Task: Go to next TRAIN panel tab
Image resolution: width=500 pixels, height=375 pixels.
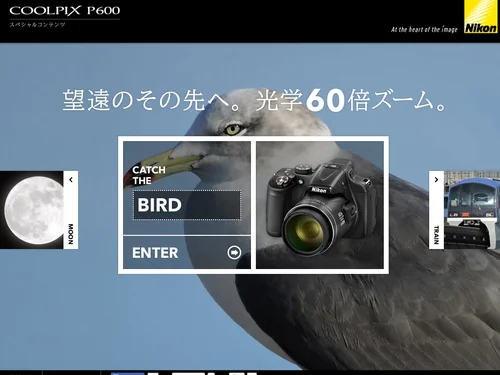Action: [x=436, y=210]
